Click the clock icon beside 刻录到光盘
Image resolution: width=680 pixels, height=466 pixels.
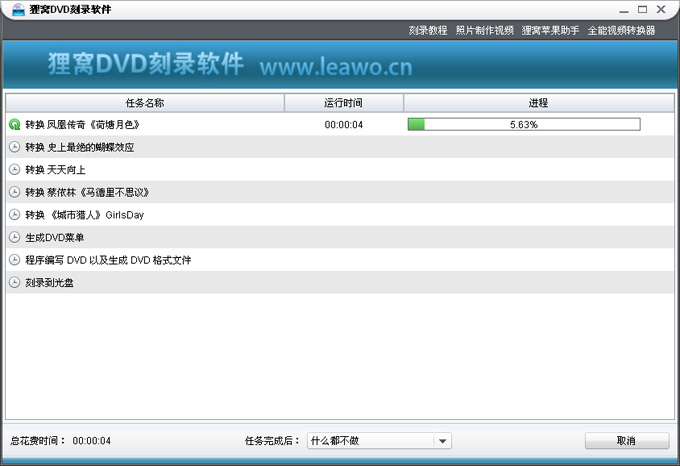click(x=15, y=283)
